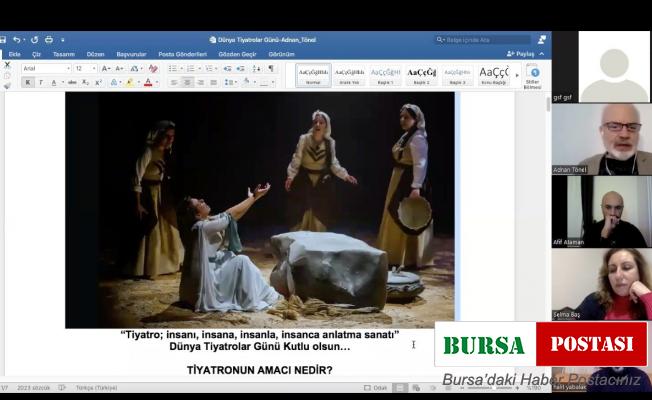The height and width of the screenshot is (400, 652).
Task: Click the user account icon in title bar
Action: [x=542, y=40]
